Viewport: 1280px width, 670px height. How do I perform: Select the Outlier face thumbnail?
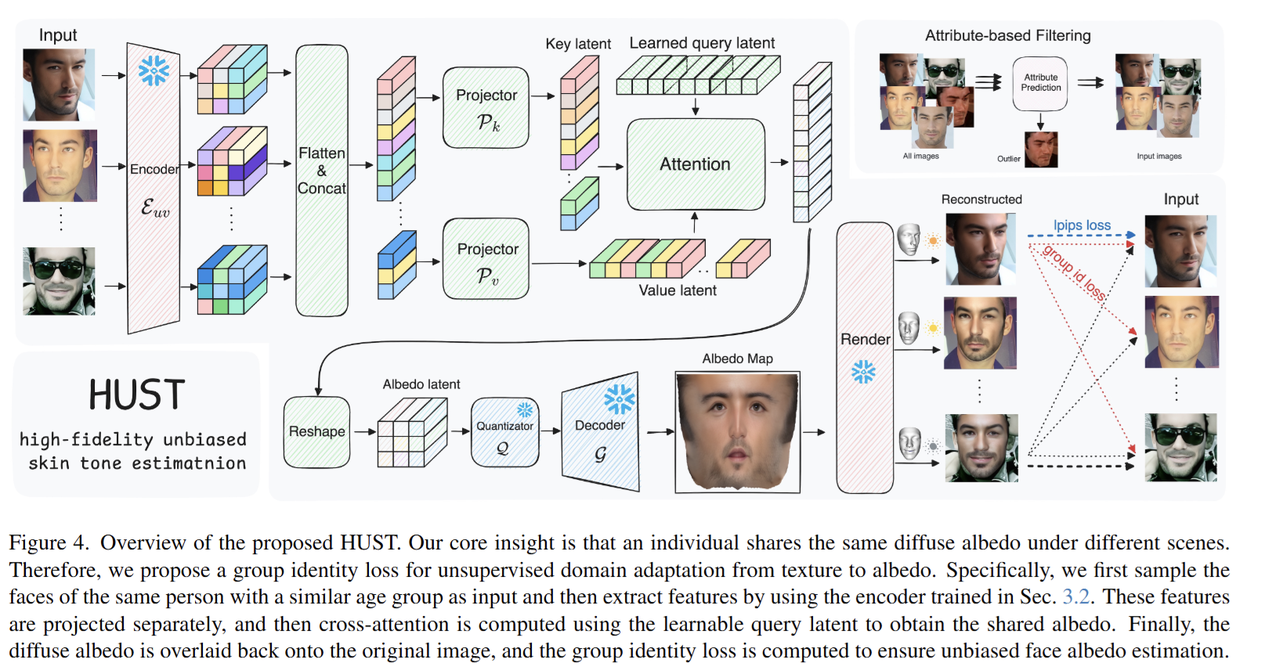click(x=1040, y=149)
